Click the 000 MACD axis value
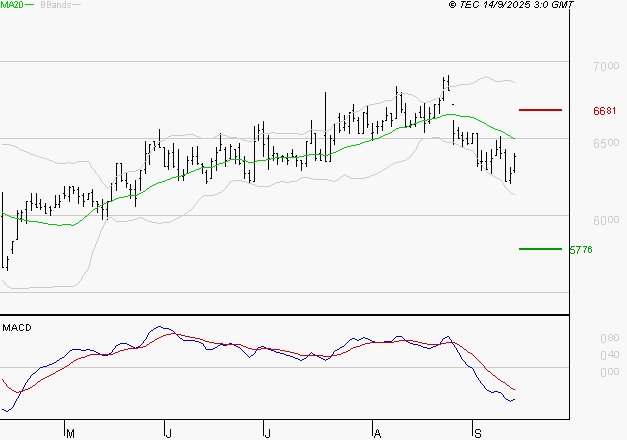Viewport: 627px width, 440px height. click(610, 372)
